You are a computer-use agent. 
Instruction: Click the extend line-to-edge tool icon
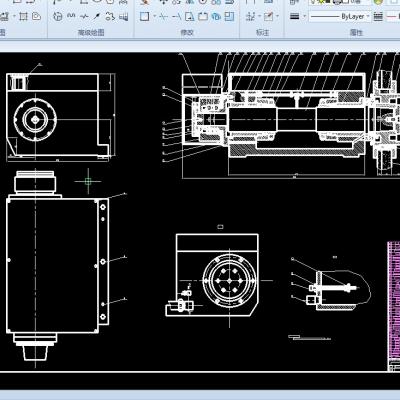point(176,16)
